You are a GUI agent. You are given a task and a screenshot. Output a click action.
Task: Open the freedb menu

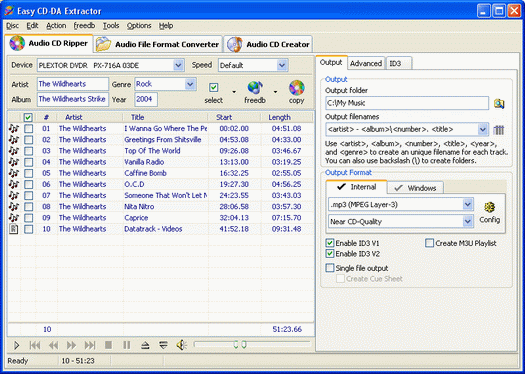pyautogui.click(x=84, y=26)
